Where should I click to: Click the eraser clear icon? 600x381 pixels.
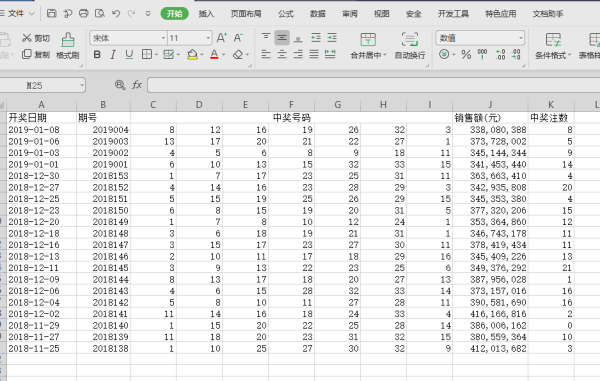pyautogui.click(x=238, y=55)
